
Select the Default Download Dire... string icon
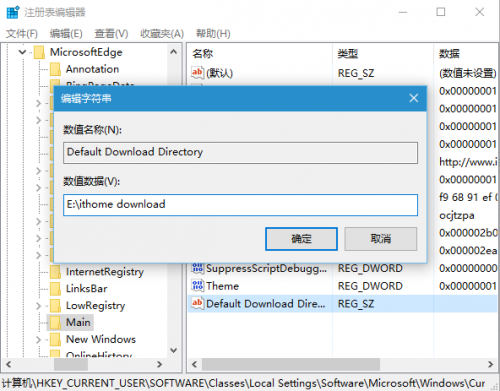click(x=197, y=303)
